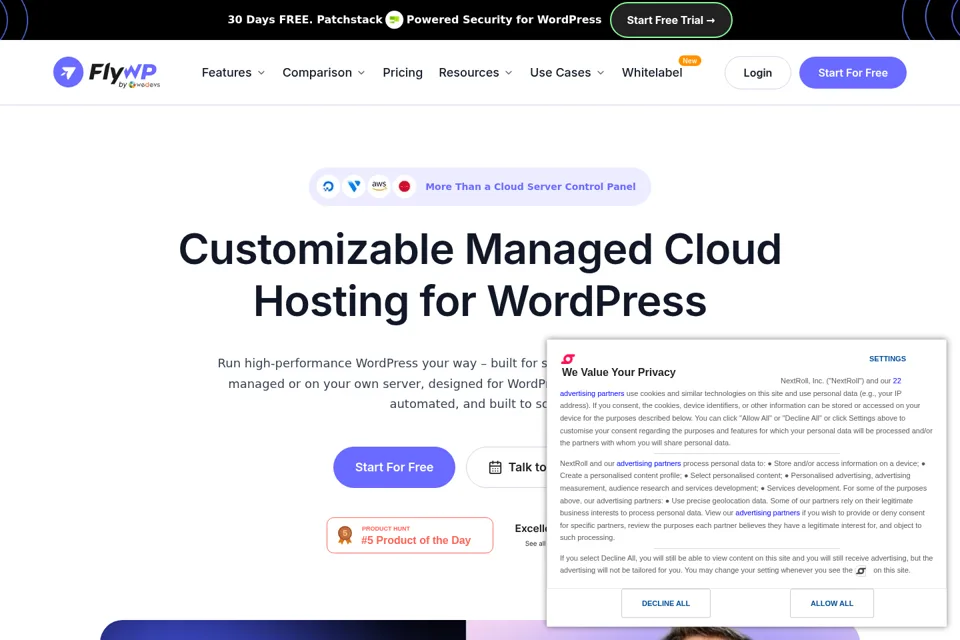960x640 pixels.
Task: Click the Product Hunt medal icon
Action: [x=345, y=535]
